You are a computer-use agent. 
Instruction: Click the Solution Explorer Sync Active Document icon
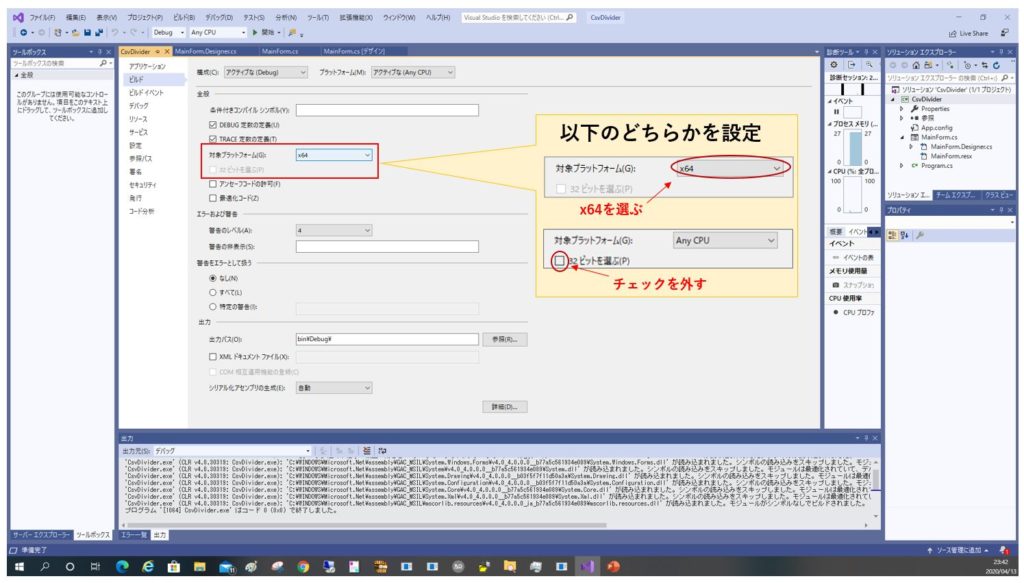tap(984, 65)
